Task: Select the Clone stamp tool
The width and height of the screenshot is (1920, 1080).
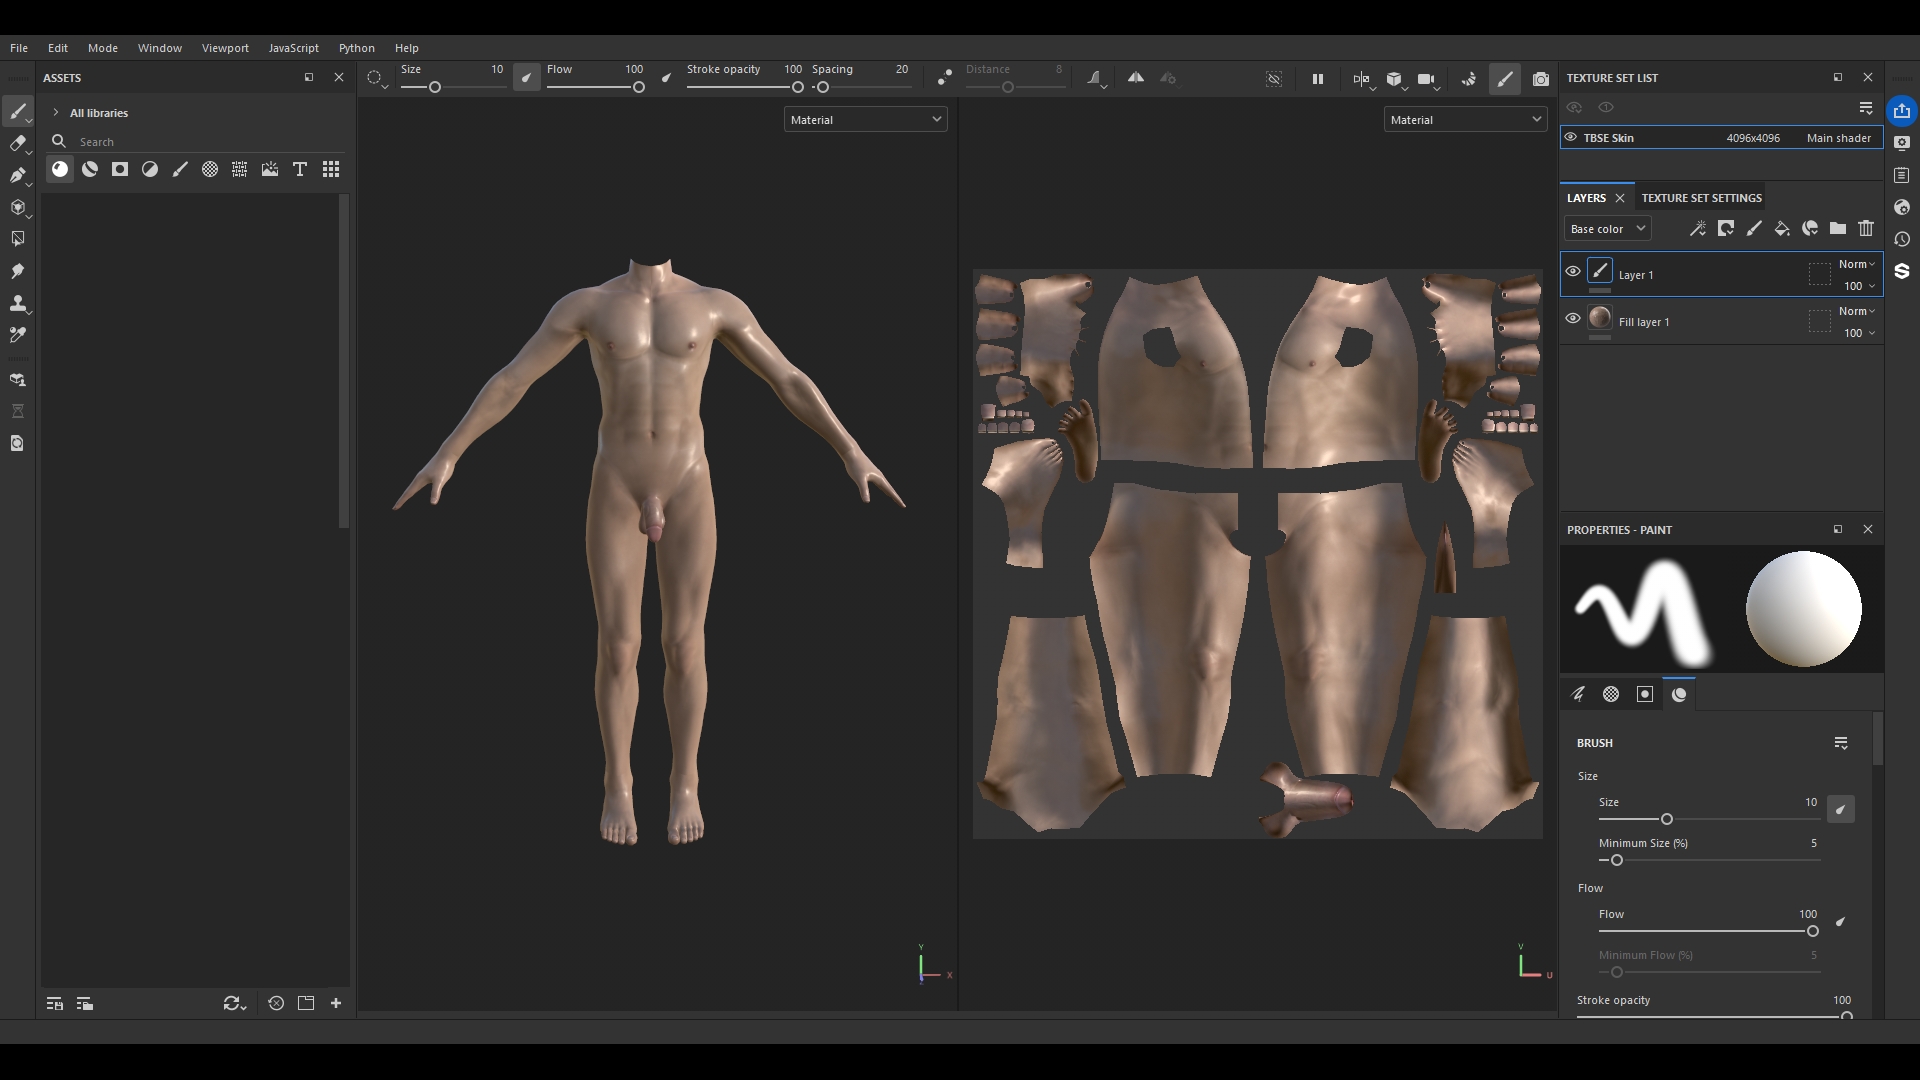Action: 17,303
